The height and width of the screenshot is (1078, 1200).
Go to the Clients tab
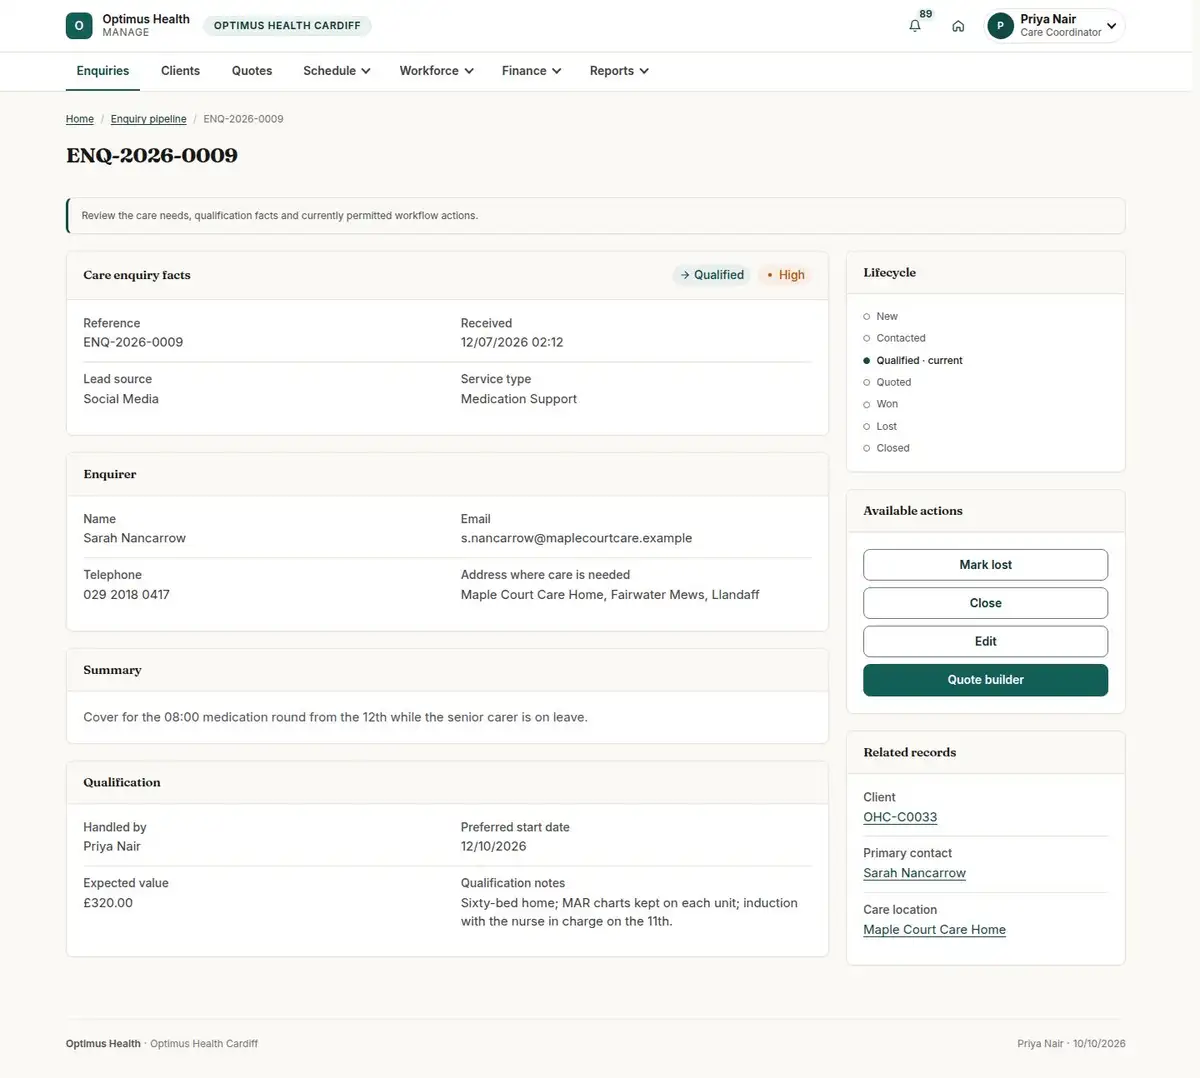click(x=180, y=71)
